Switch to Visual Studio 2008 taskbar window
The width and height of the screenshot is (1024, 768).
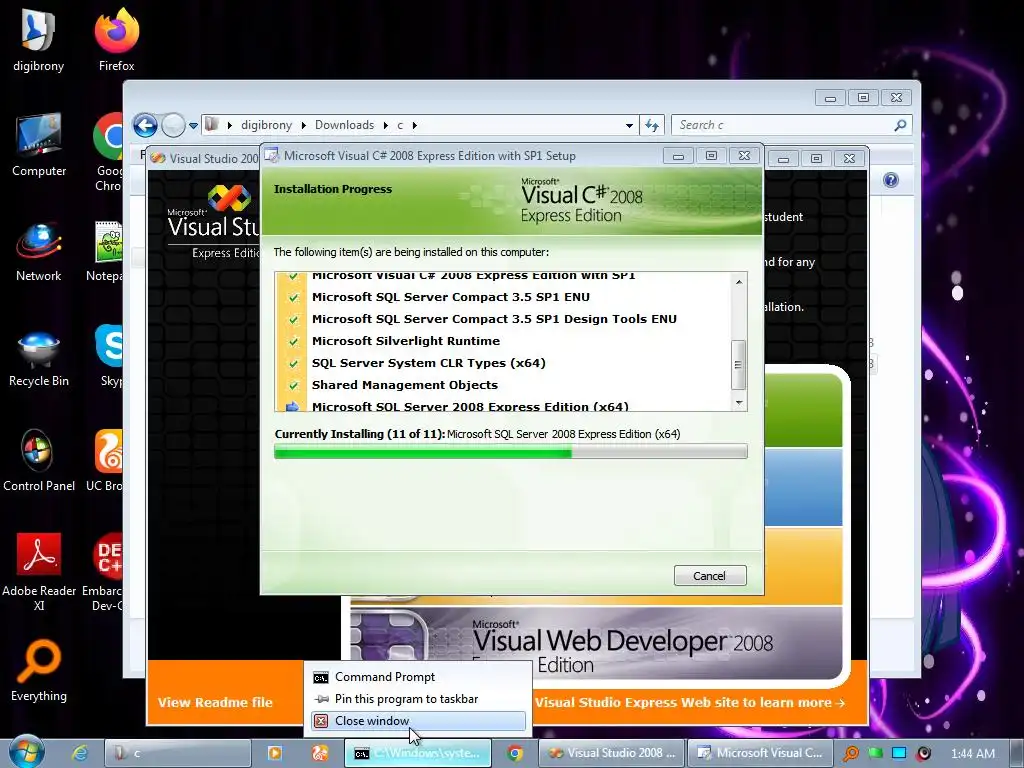click(x=612, y=753)
